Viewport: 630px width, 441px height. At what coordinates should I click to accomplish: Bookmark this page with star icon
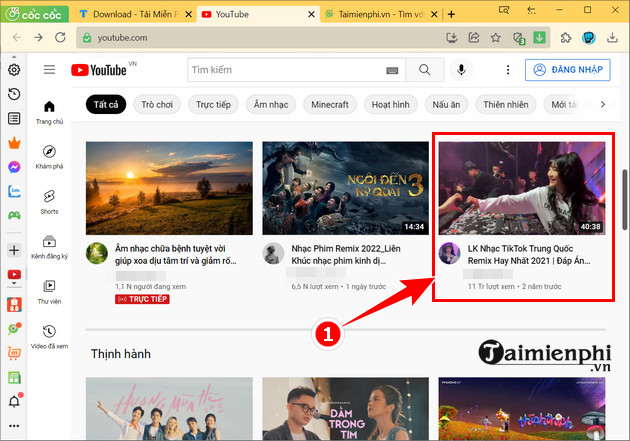pos(496,38)
